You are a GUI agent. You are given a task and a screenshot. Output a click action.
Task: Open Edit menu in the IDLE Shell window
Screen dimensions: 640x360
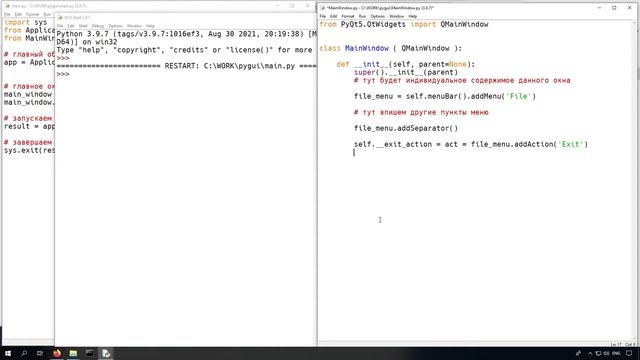point(71,26)
